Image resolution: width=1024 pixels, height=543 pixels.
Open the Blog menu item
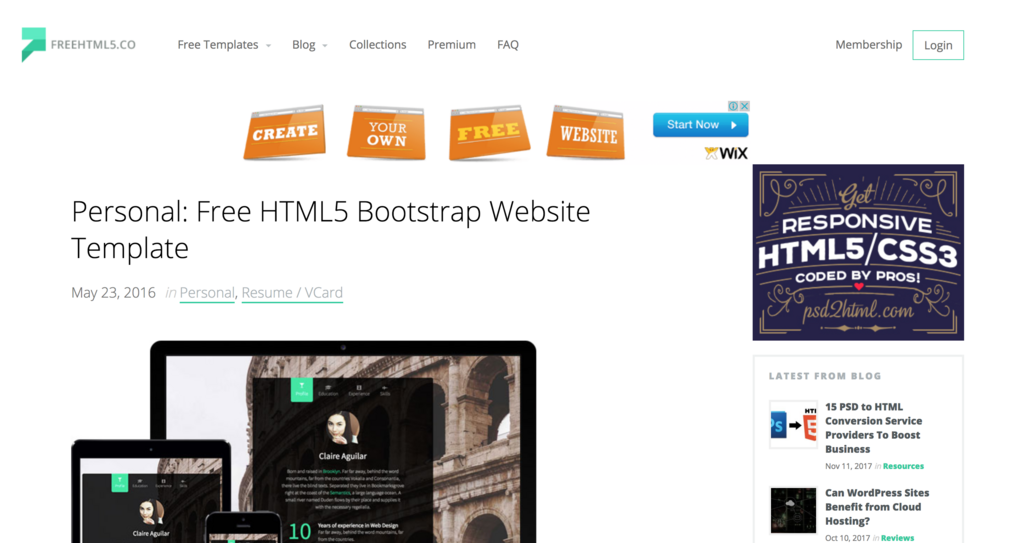coord(304,44)
